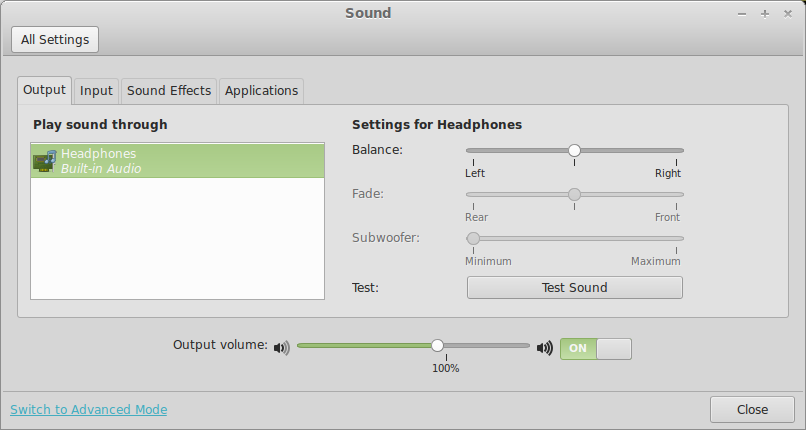The height and width of the screenshot is (430, 806).
Task: Click the Headphones device icon
Action: tap(44, 160)
